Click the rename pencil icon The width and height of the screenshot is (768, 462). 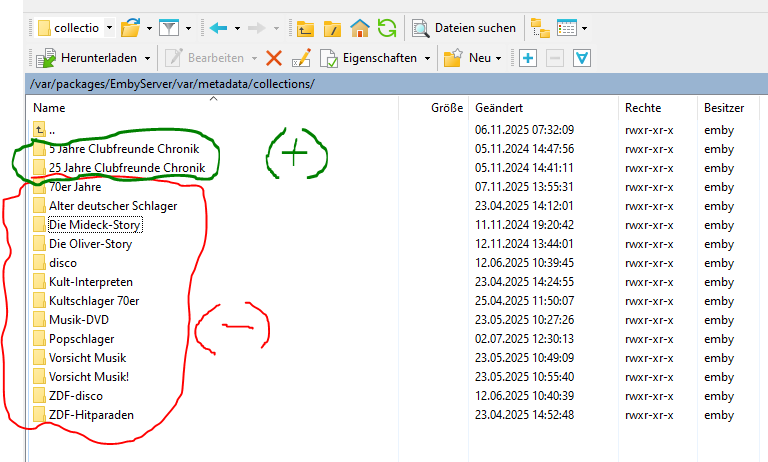pyautogui.click(x=301, y=58)
